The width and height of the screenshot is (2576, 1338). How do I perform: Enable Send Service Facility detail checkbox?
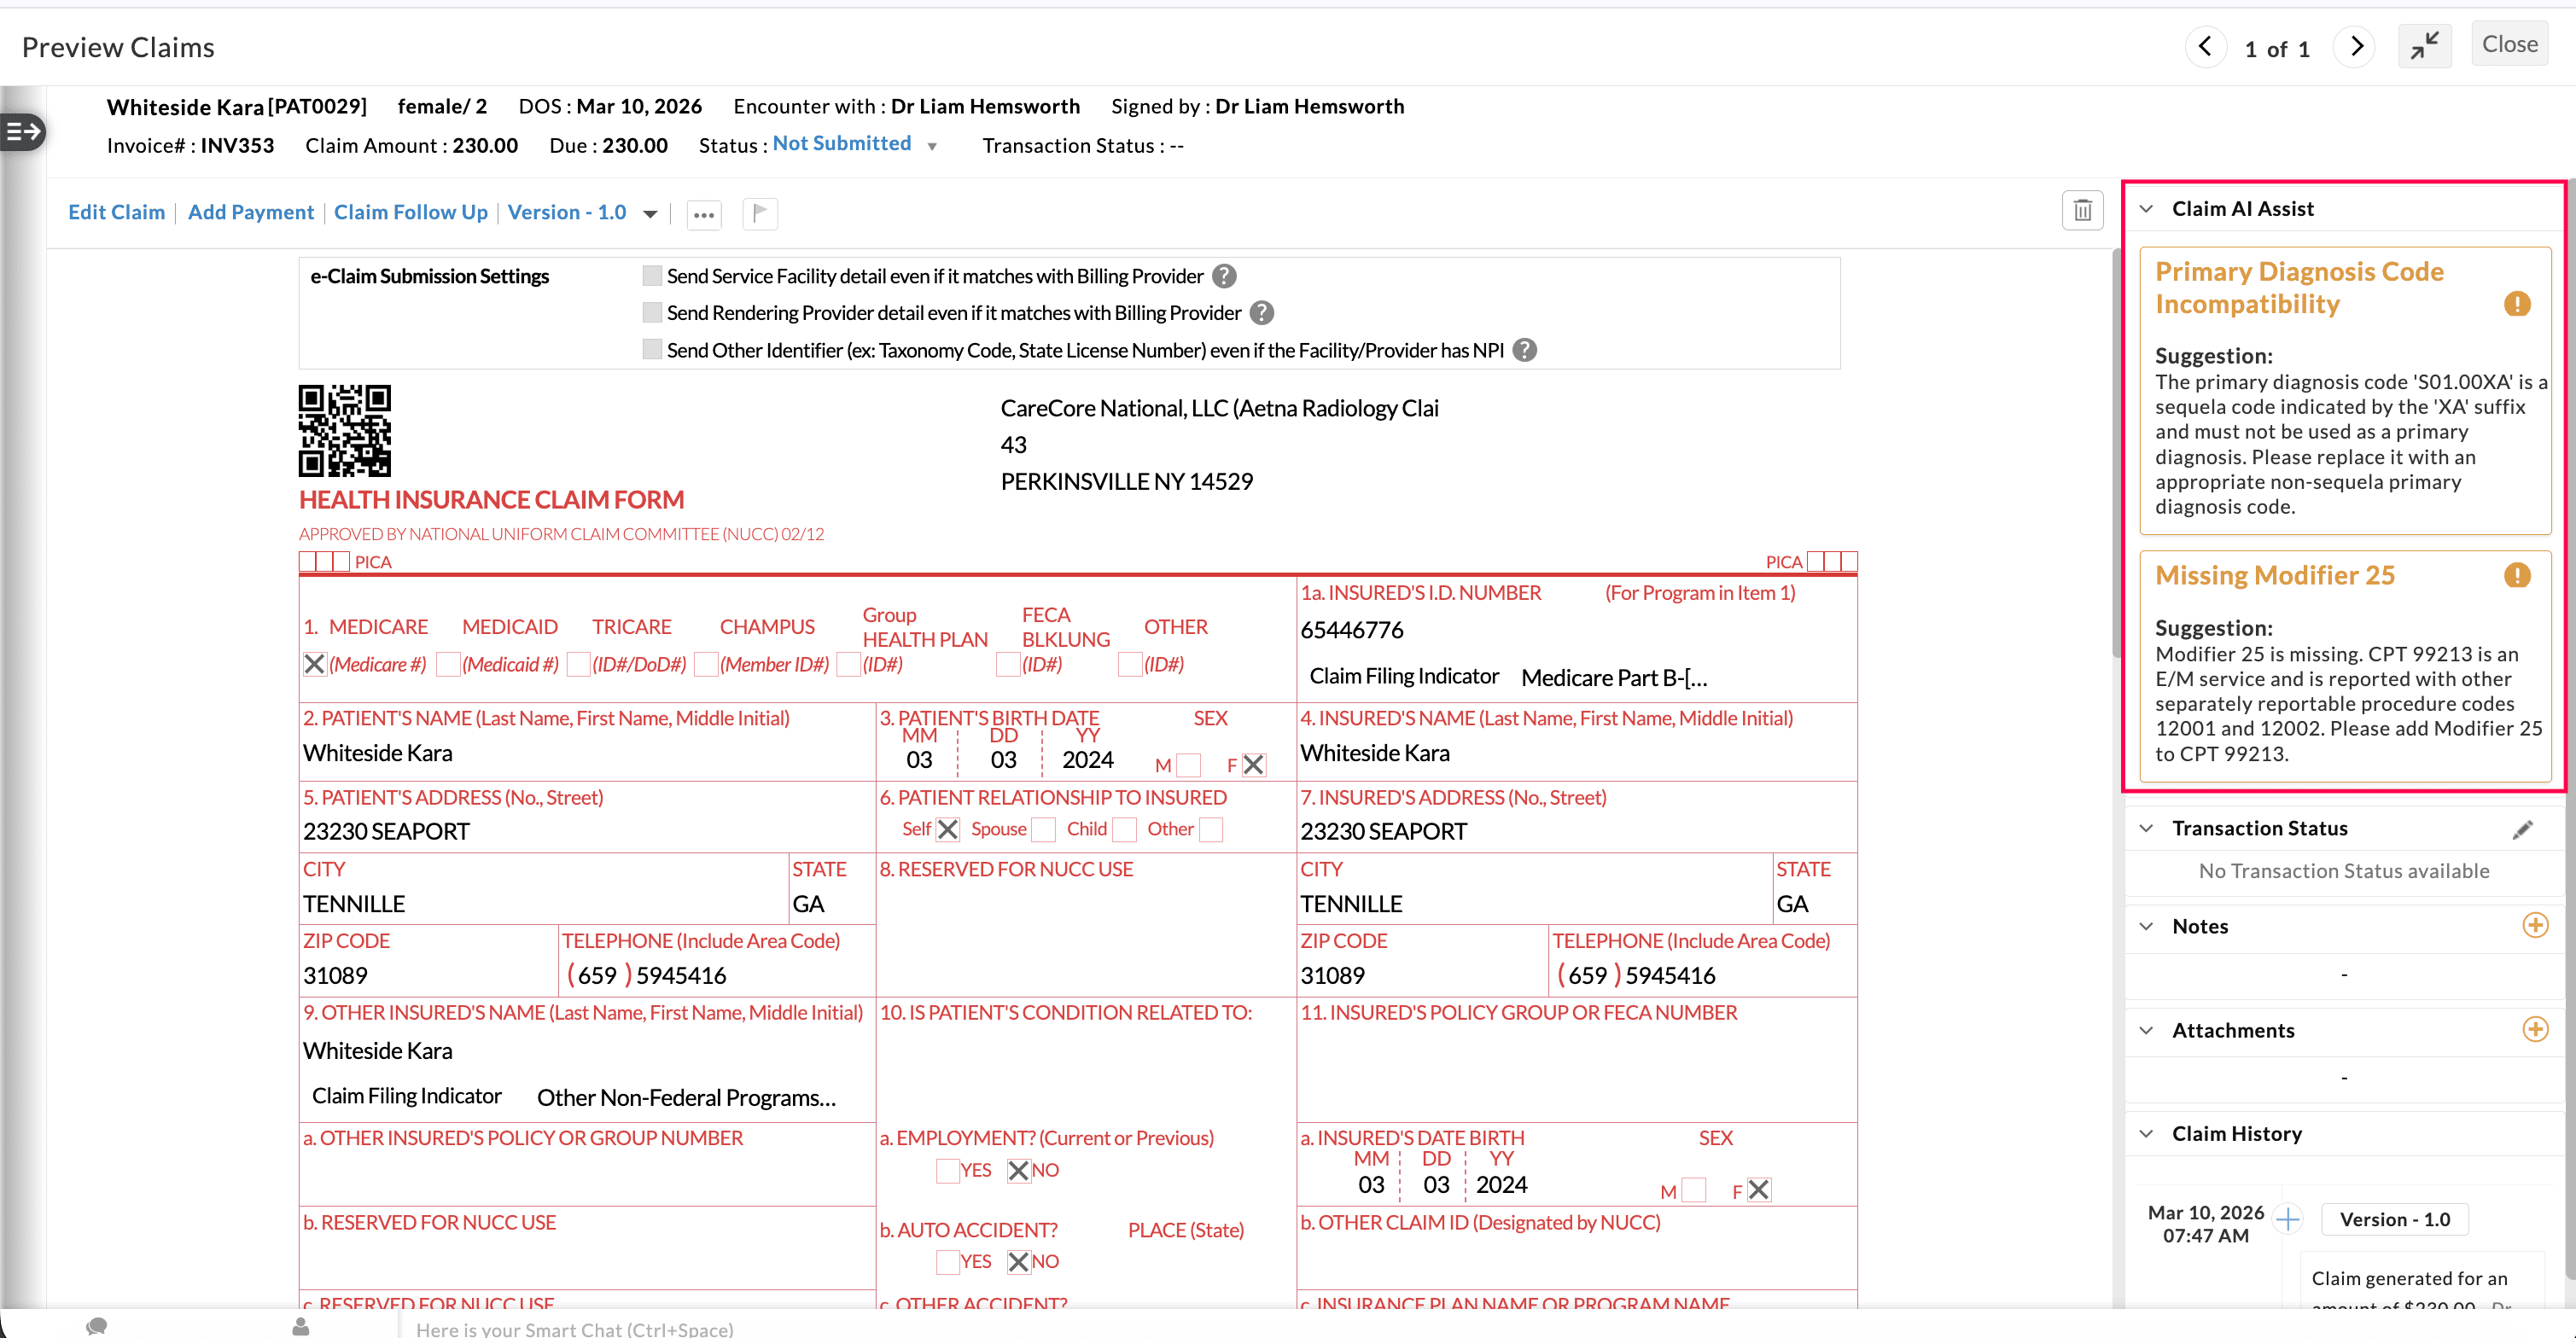651,274
